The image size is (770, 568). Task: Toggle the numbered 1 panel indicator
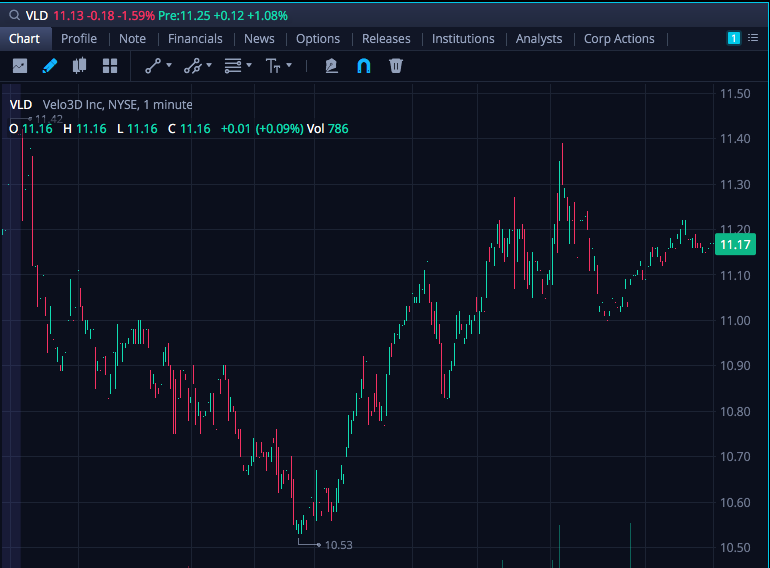[x=734, y=38]
